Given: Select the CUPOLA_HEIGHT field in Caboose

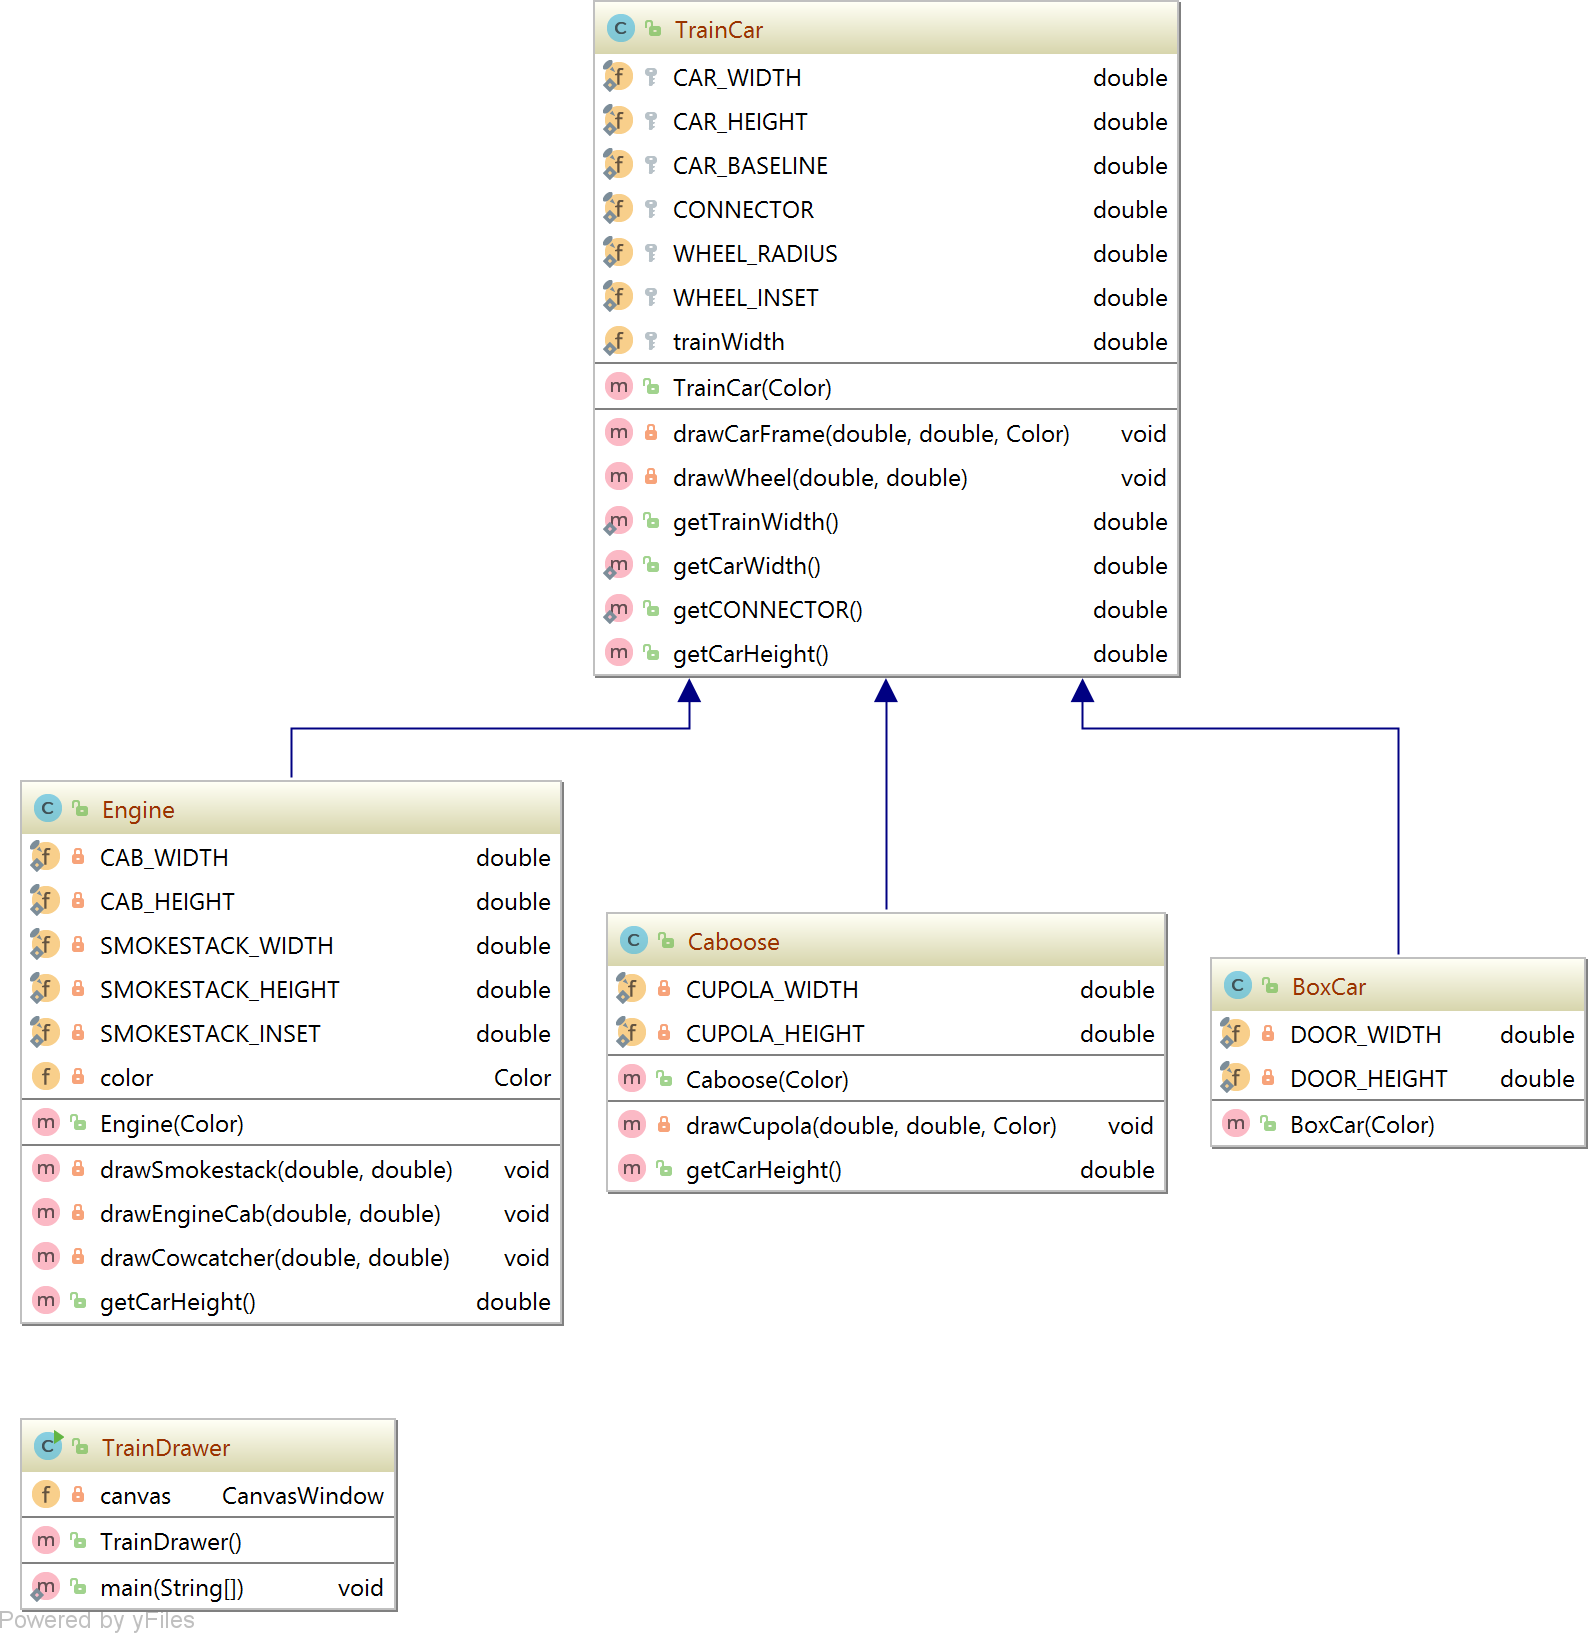Looking at the screenshot, I should click(x=774, y=1033).
